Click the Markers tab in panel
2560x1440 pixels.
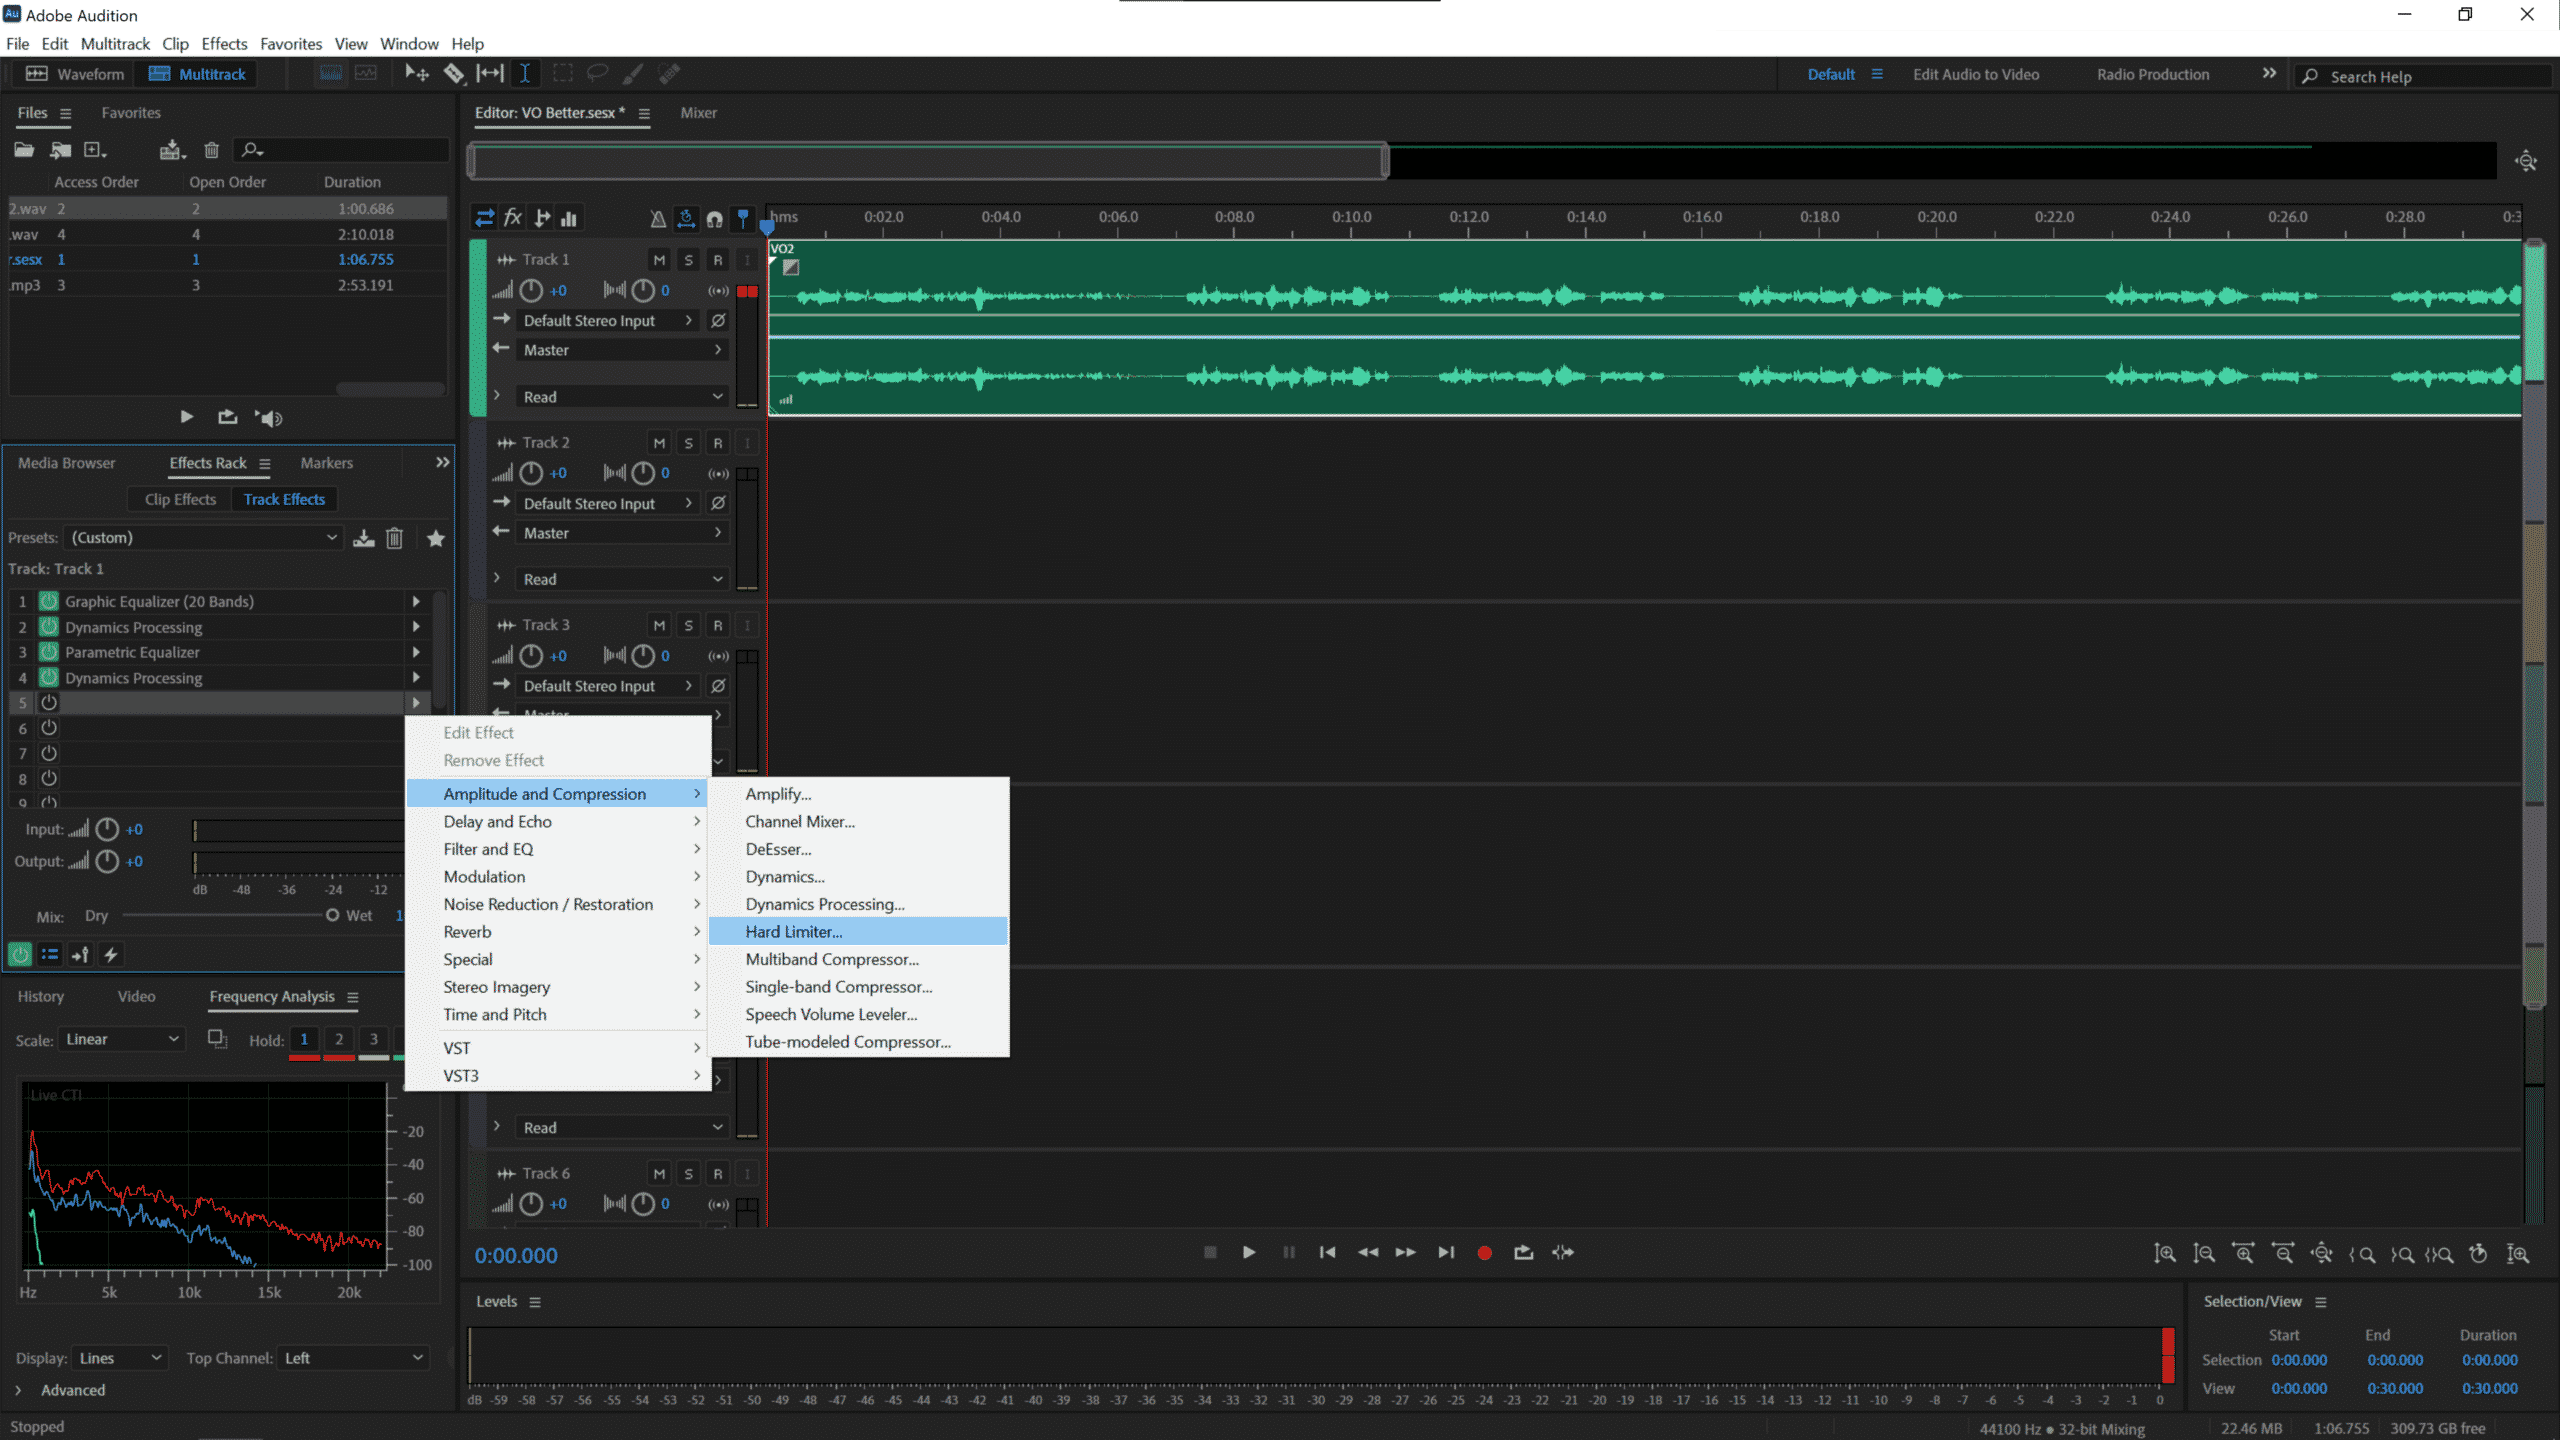(327, 462)
